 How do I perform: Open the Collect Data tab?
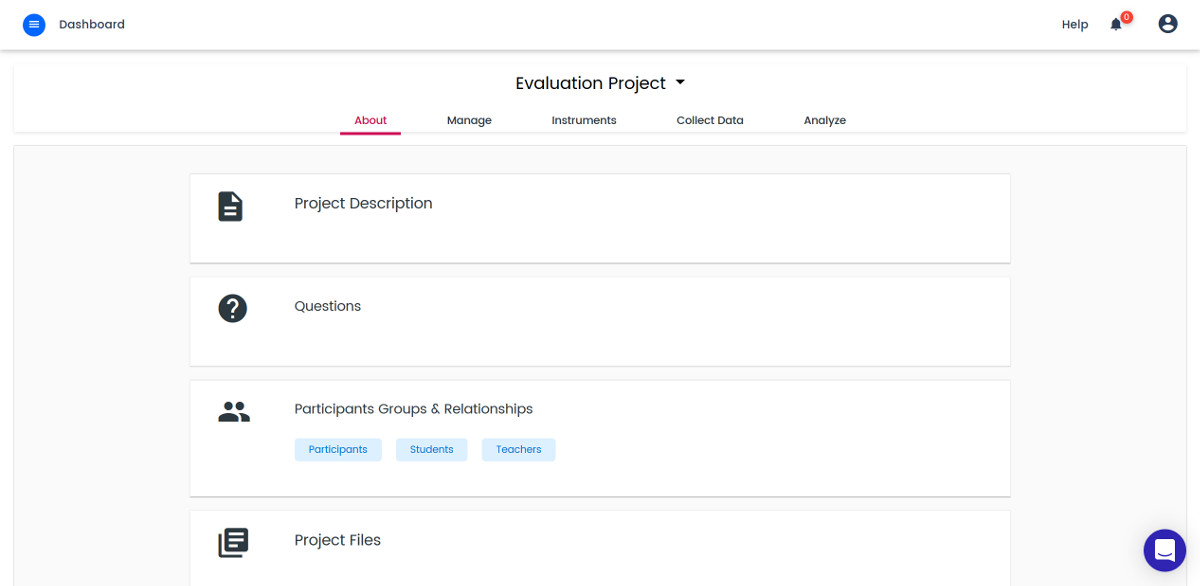710,120
